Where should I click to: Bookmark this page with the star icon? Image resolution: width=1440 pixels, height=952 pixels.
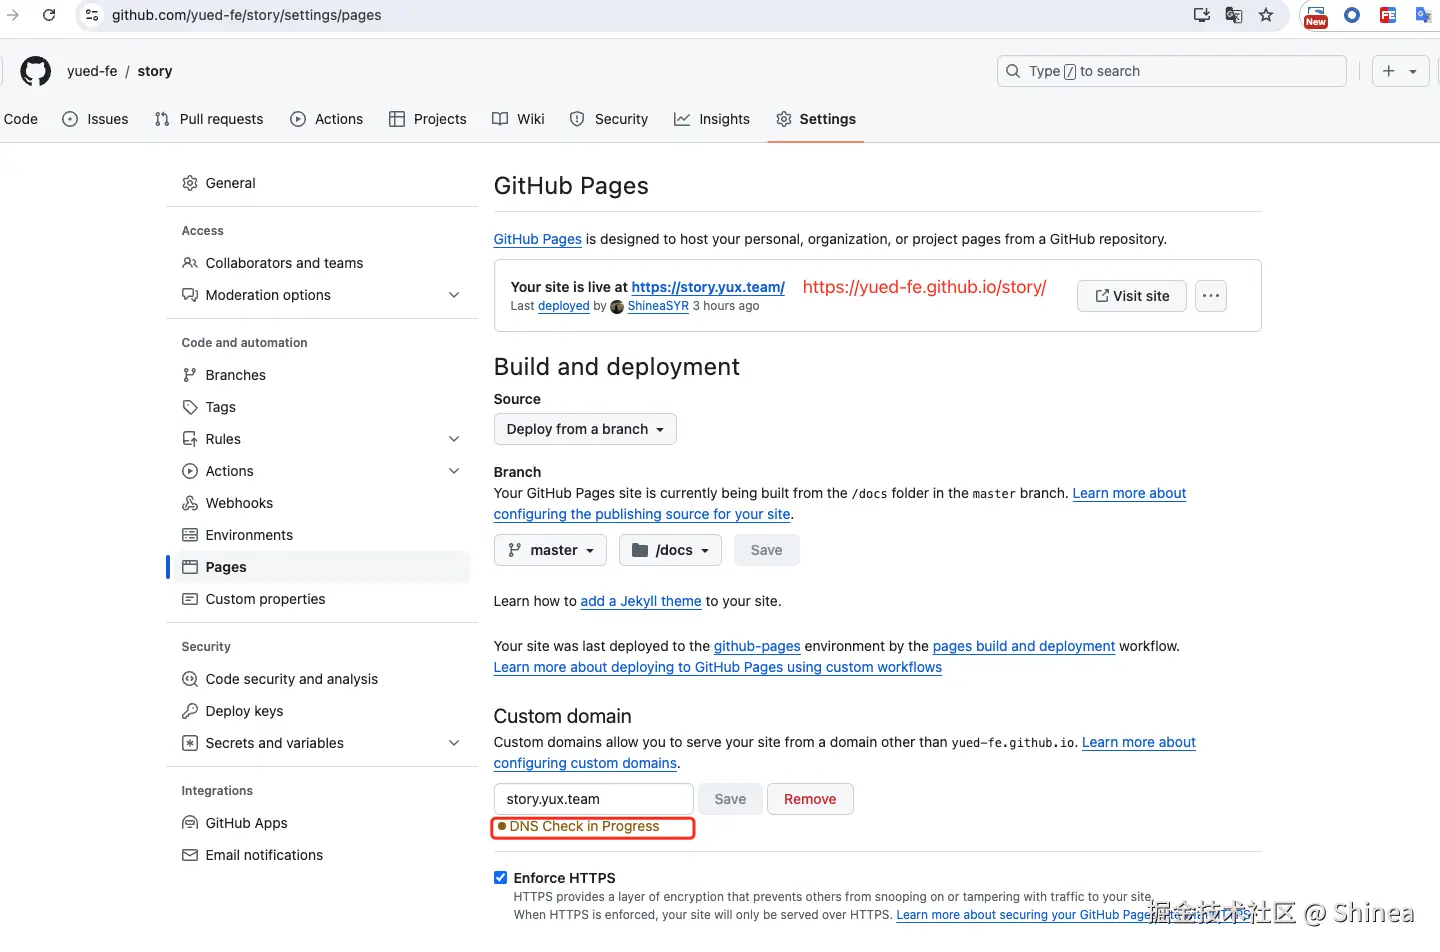[1266, 15]
